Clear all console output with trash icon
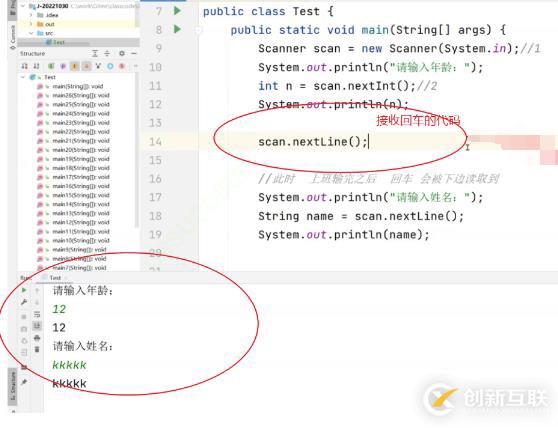The image size is (558, 428). pyautogui.click(x=37, y=349)
